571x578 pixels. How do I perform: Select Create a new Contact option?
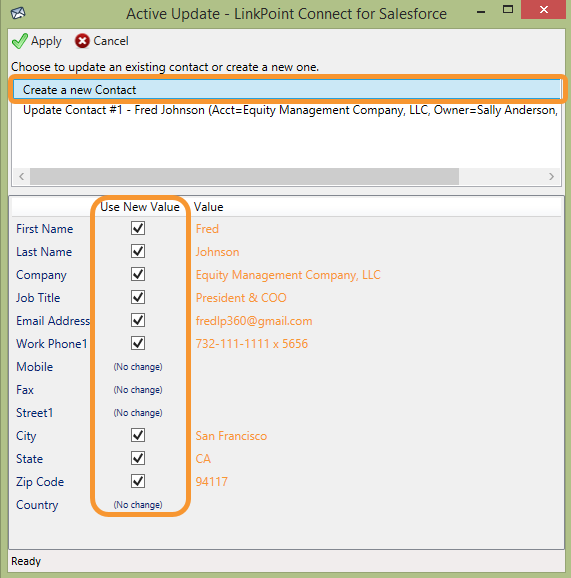[287, 90]
